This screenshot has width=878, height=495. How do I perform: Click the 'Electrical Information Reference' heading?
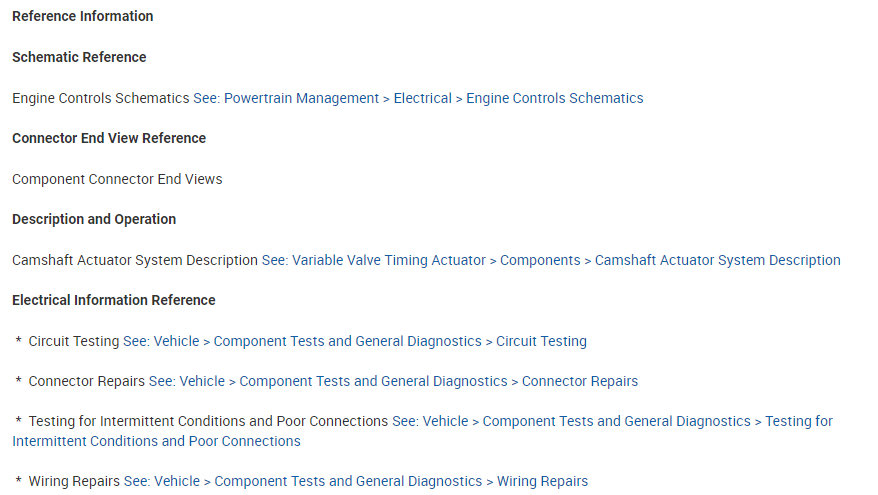click(x=114, y=300)
